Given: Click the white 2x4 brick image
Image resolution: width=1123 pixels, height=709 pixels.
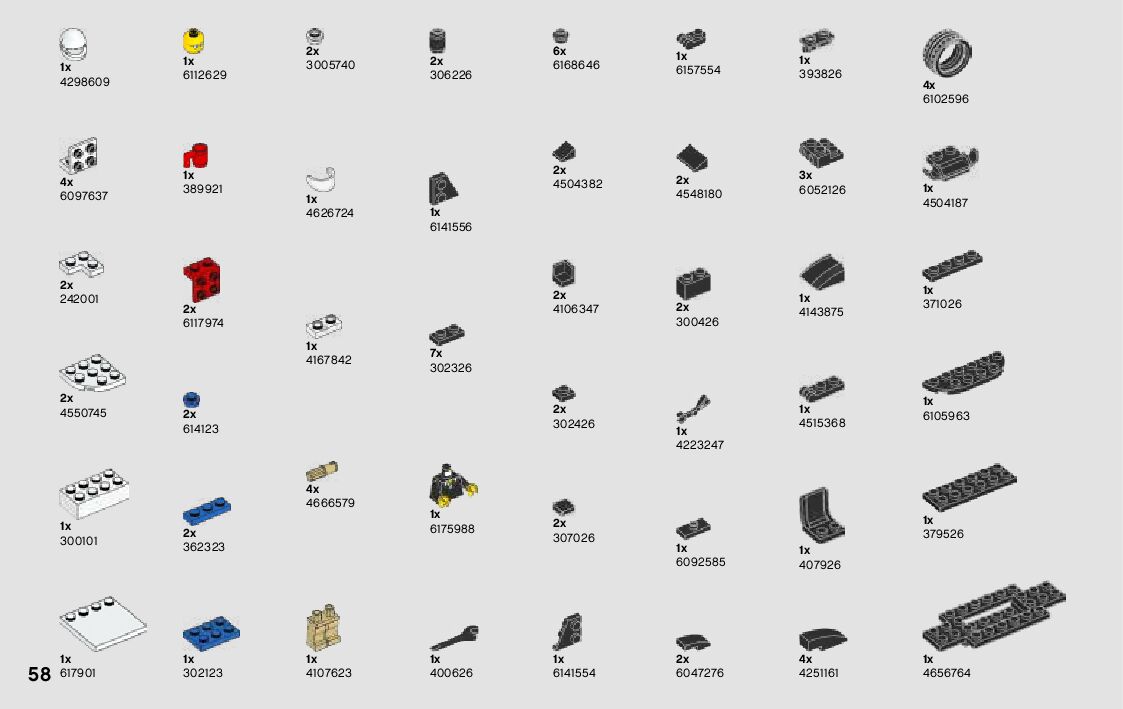Looking at the screenshot, I should coord(94,496).
